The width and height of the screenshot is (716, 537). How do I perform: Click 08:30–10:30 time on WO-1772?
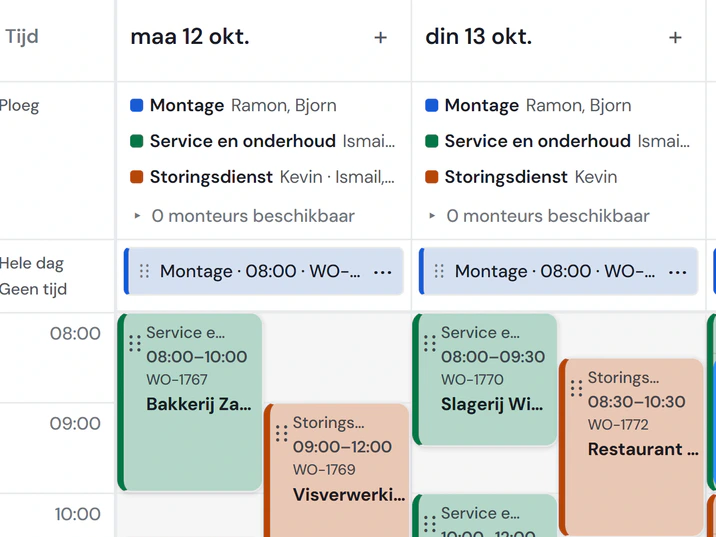point(637,402)
